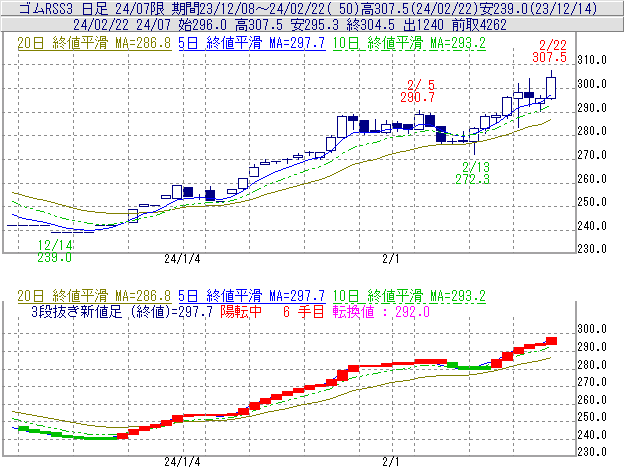This screenshot has height=475, width=624.
Task: Click the 20日 終値平滑 legend in lower chart
Action: click(94, 296)
